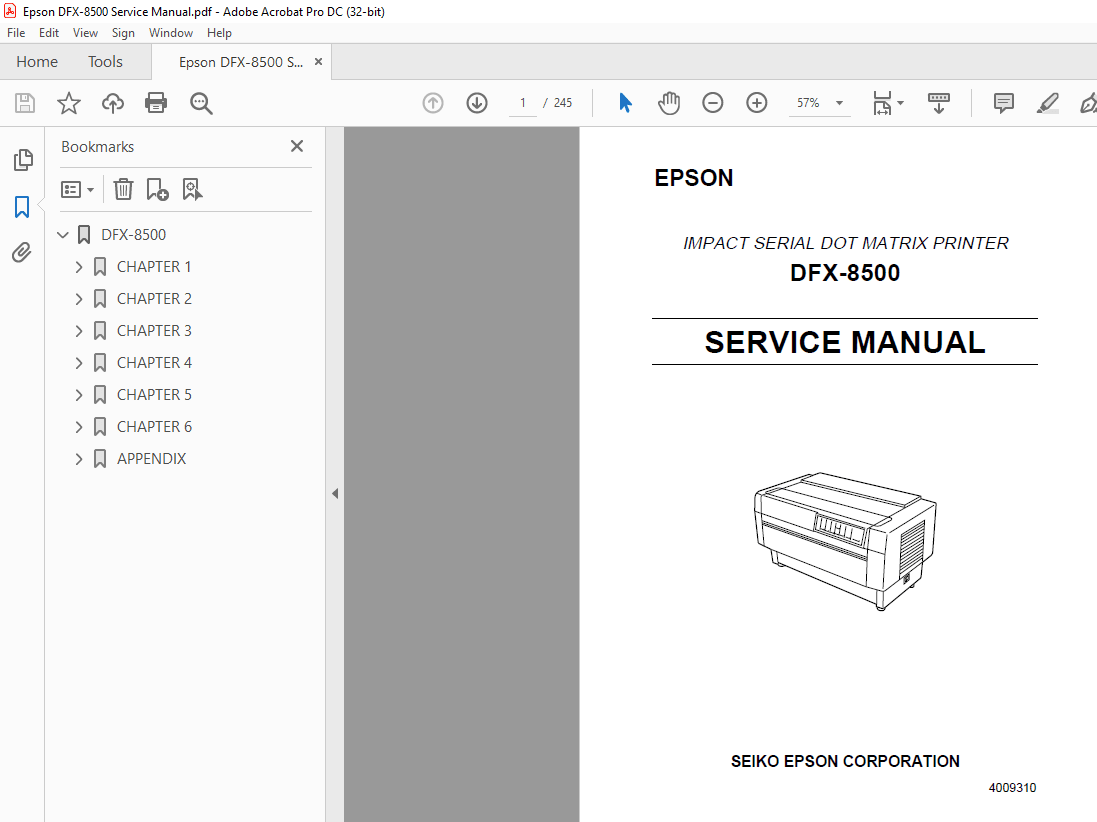Viewport: 1097px width, 822px height.
Task: Close the Bookmarks panel
Action: click(x=296, y=146)
